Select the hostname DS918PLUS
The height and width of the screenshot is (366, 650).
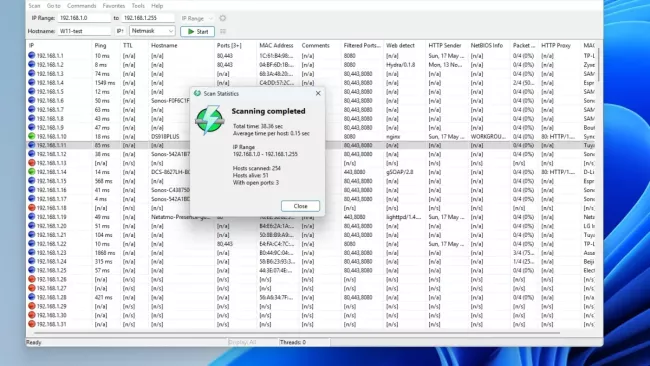pos(165,136)
